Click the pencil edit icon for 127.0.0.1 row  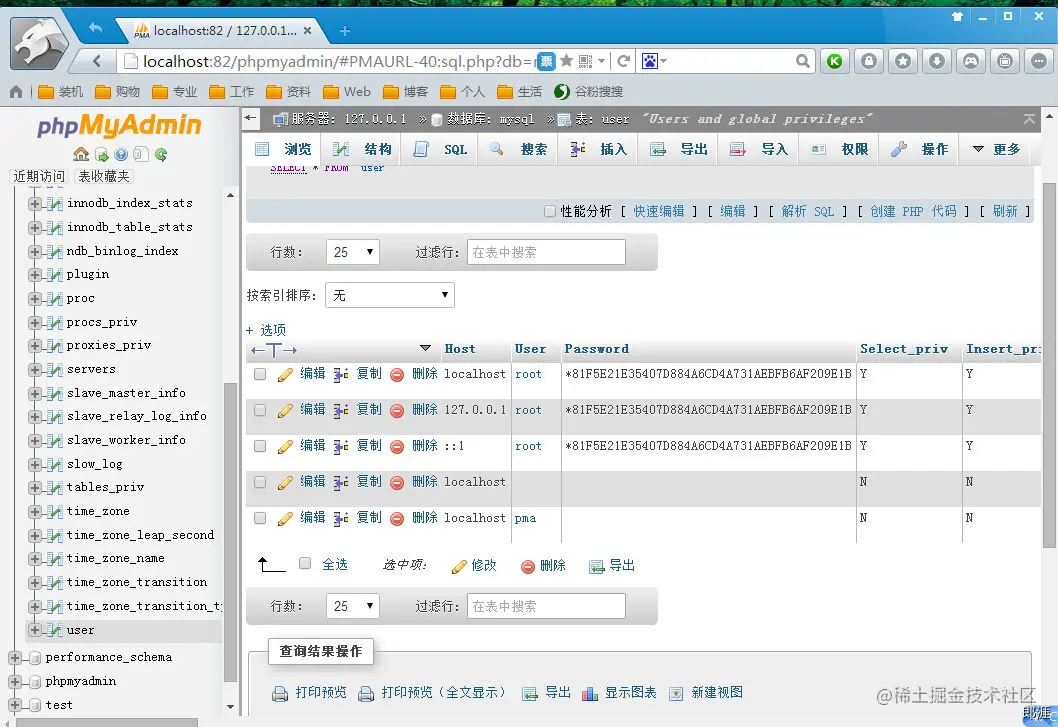pos(285,410)
